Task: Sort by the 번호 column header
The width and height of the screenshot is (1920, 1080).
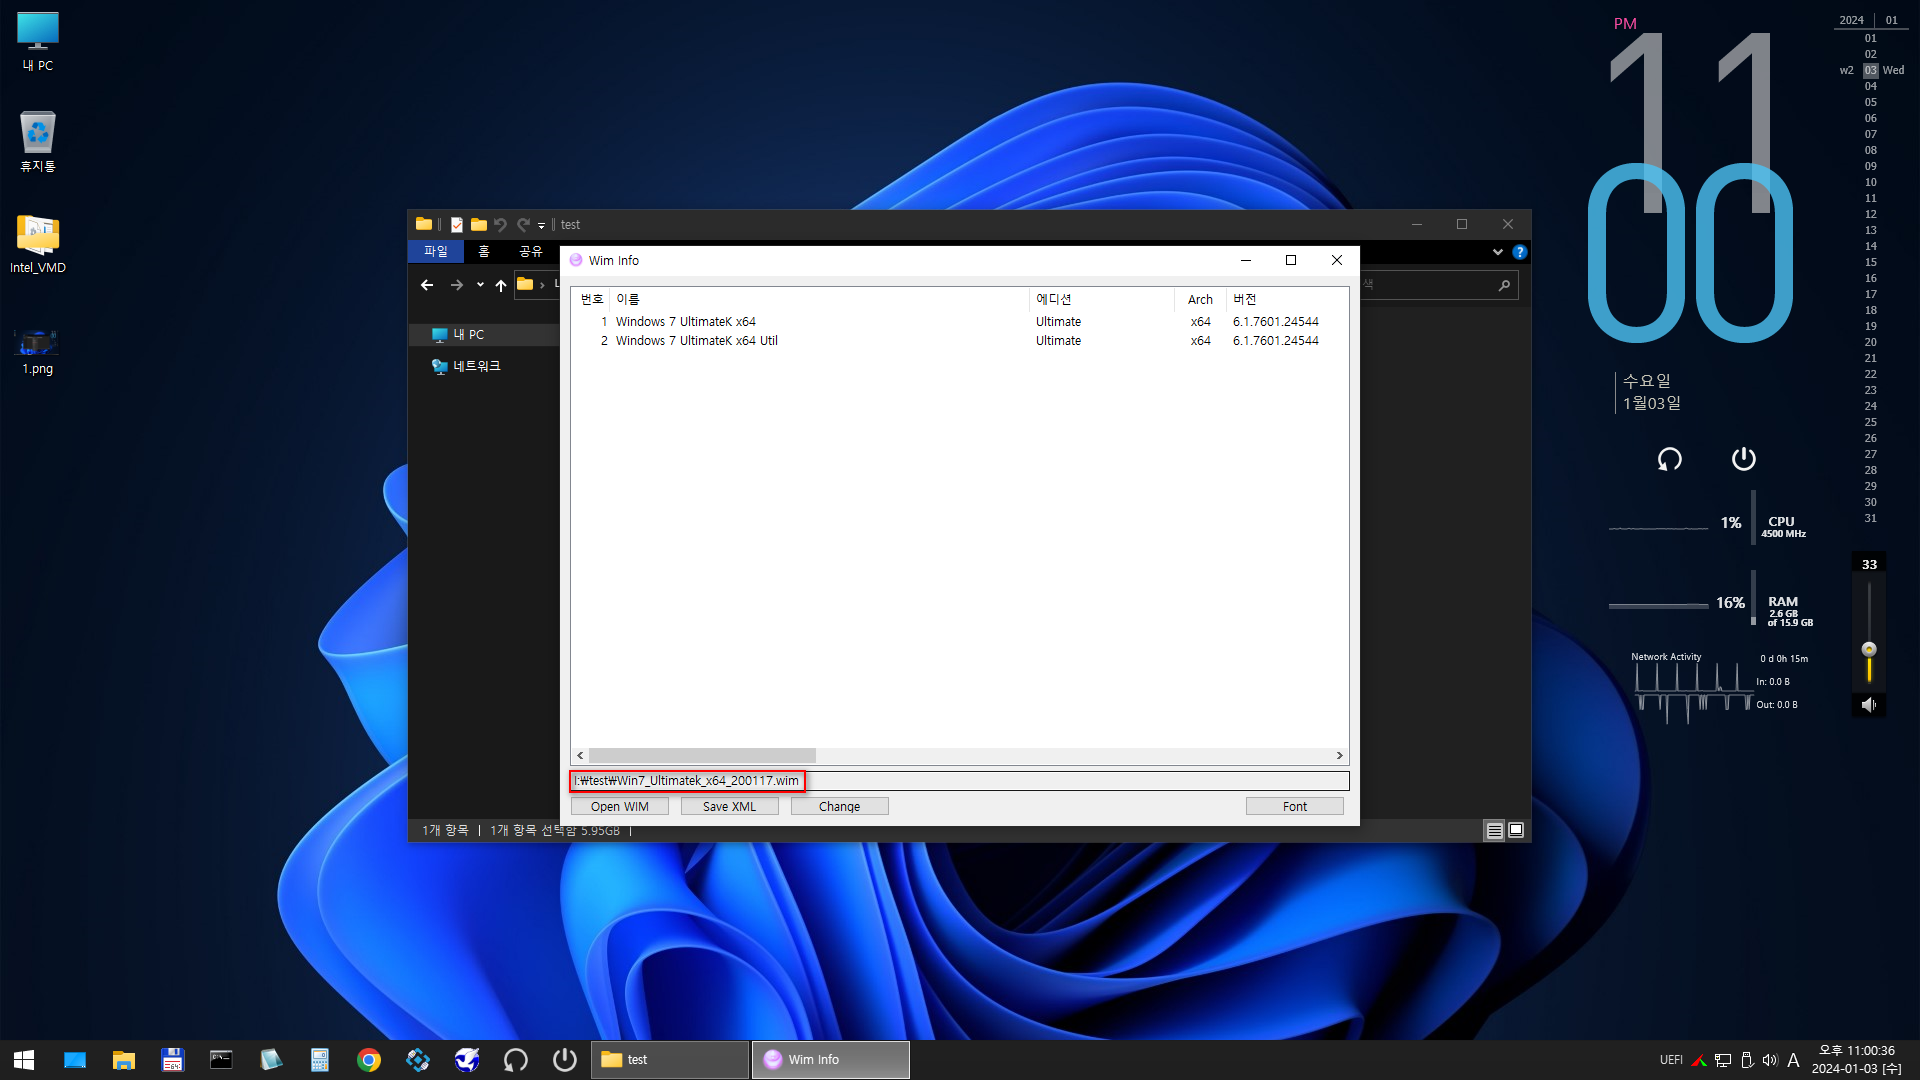Action: (x=592, y=299)
